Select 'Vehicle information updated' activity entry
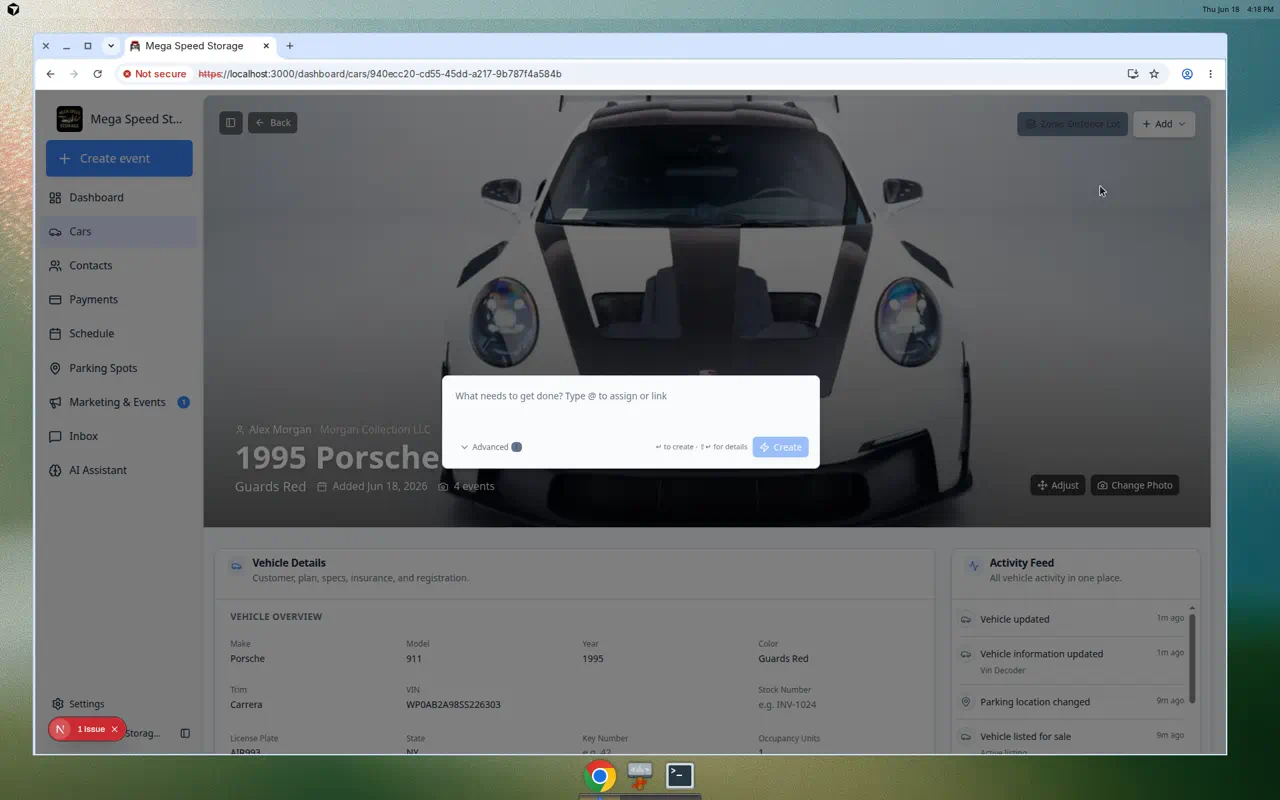The image size is (1280, 800). (x=1072, y=660)
